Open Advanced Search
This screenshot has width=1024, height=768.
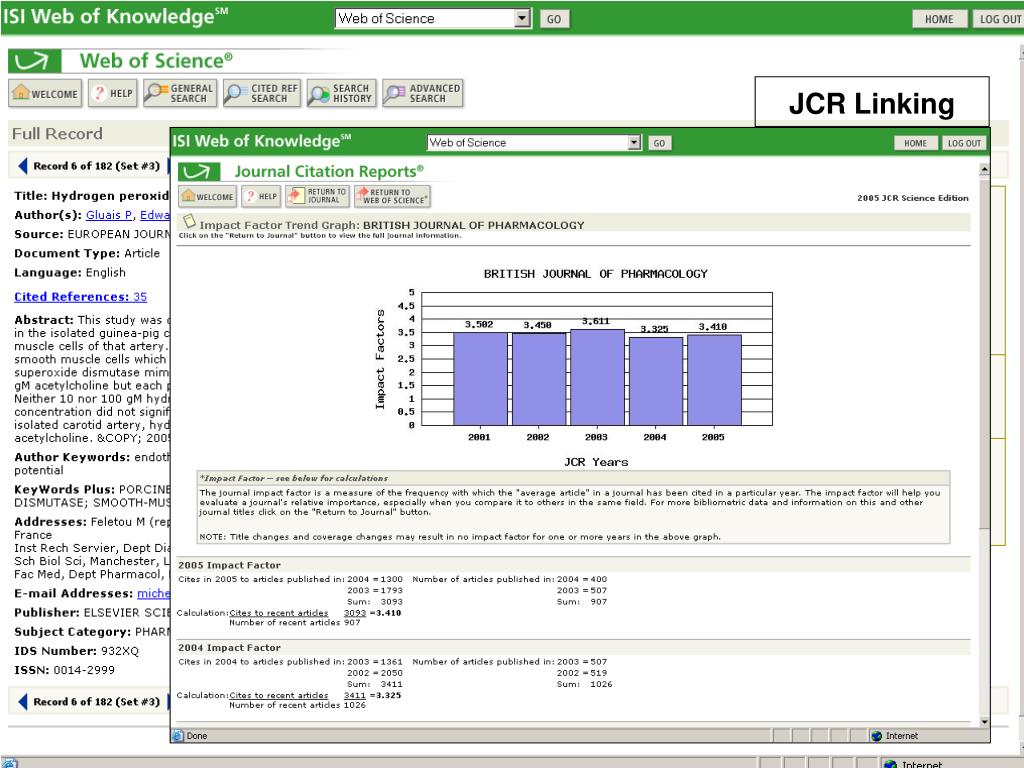point(423,93)
